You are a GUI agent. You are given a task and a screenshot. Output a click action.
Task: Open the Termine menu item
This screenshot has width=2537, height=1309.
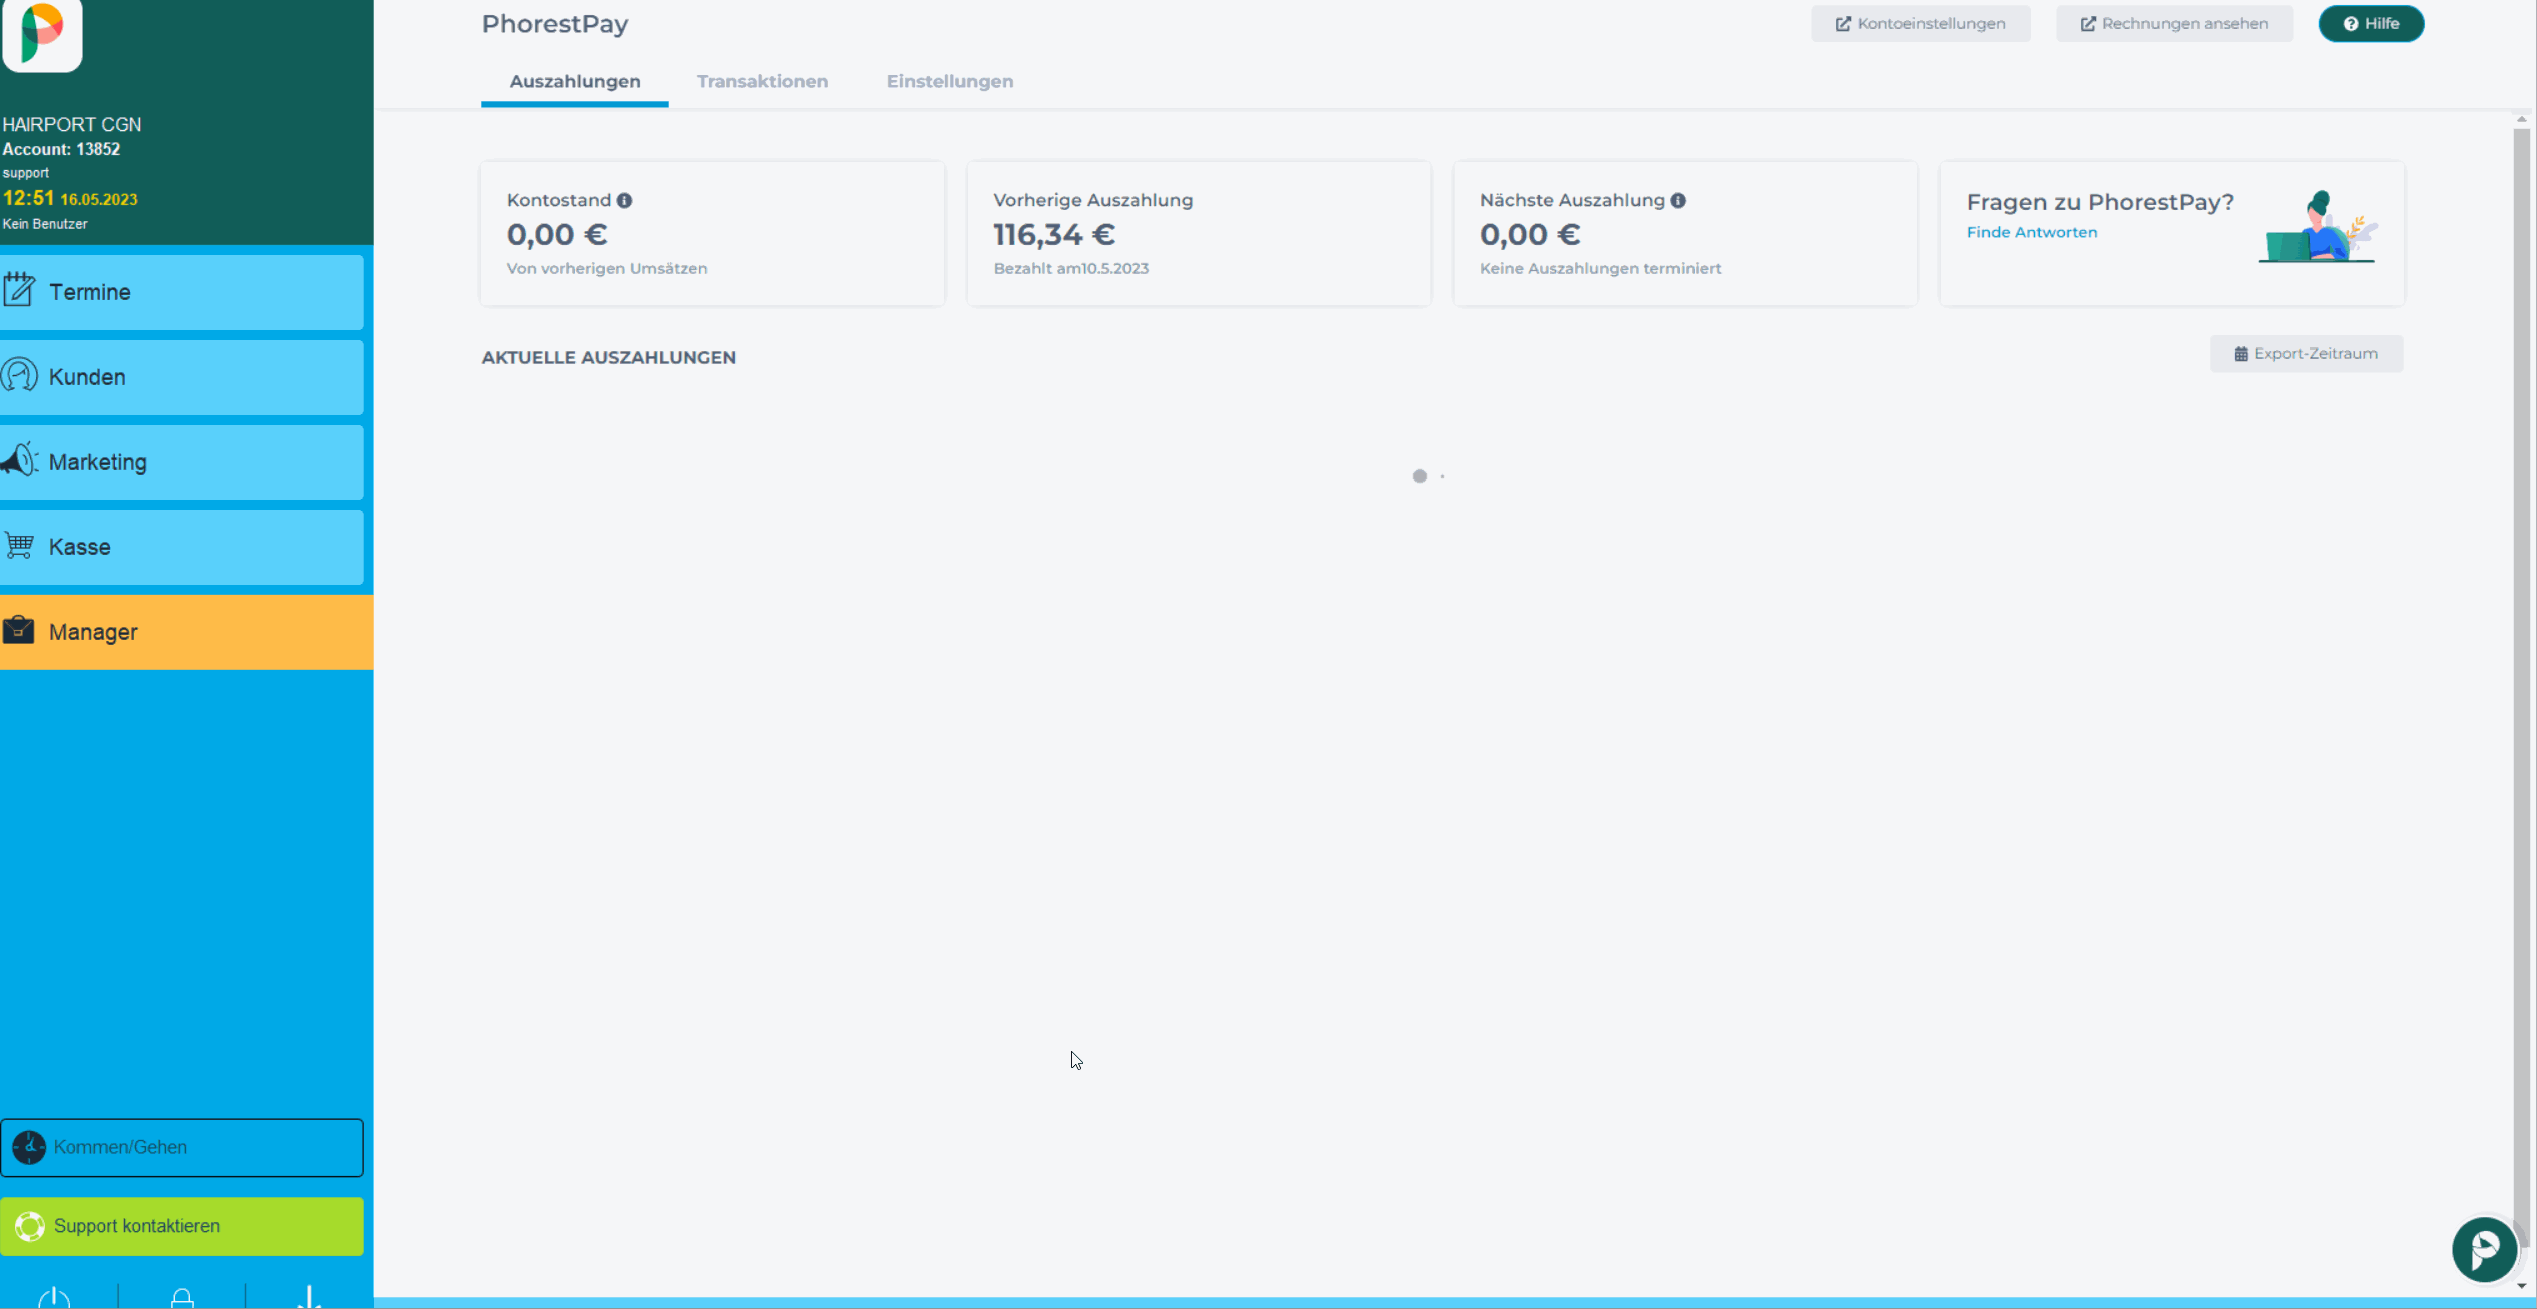(182, 292)
